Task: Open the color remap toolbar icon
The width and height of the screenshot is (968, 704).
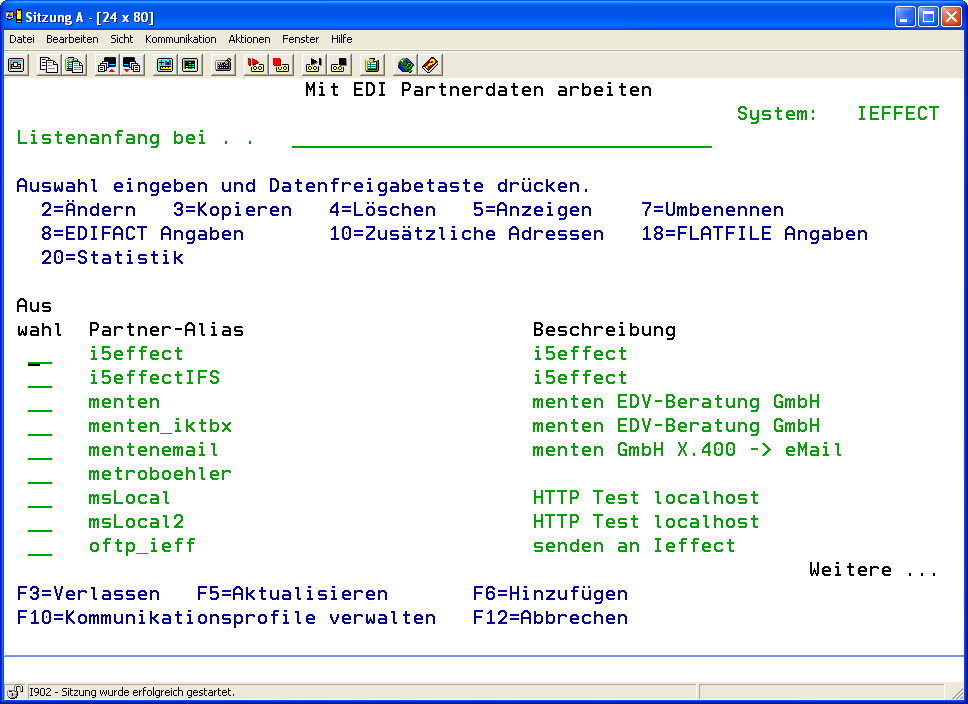Action: click(165, 65)
